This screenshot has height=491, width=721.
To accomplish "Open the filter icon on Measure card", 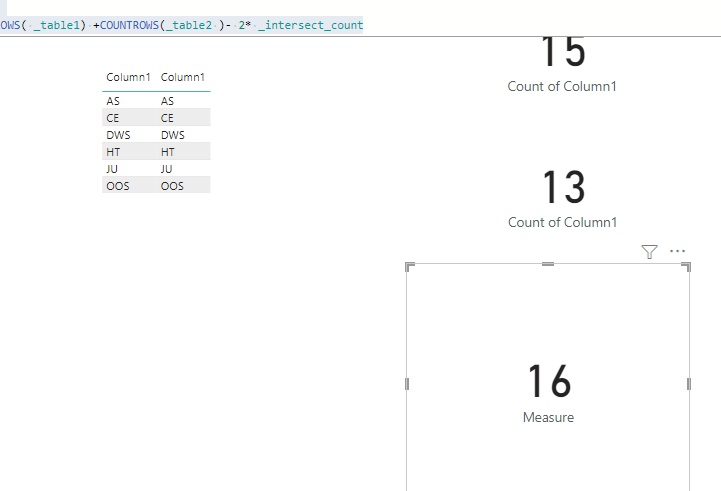I will tap(649, 251).
